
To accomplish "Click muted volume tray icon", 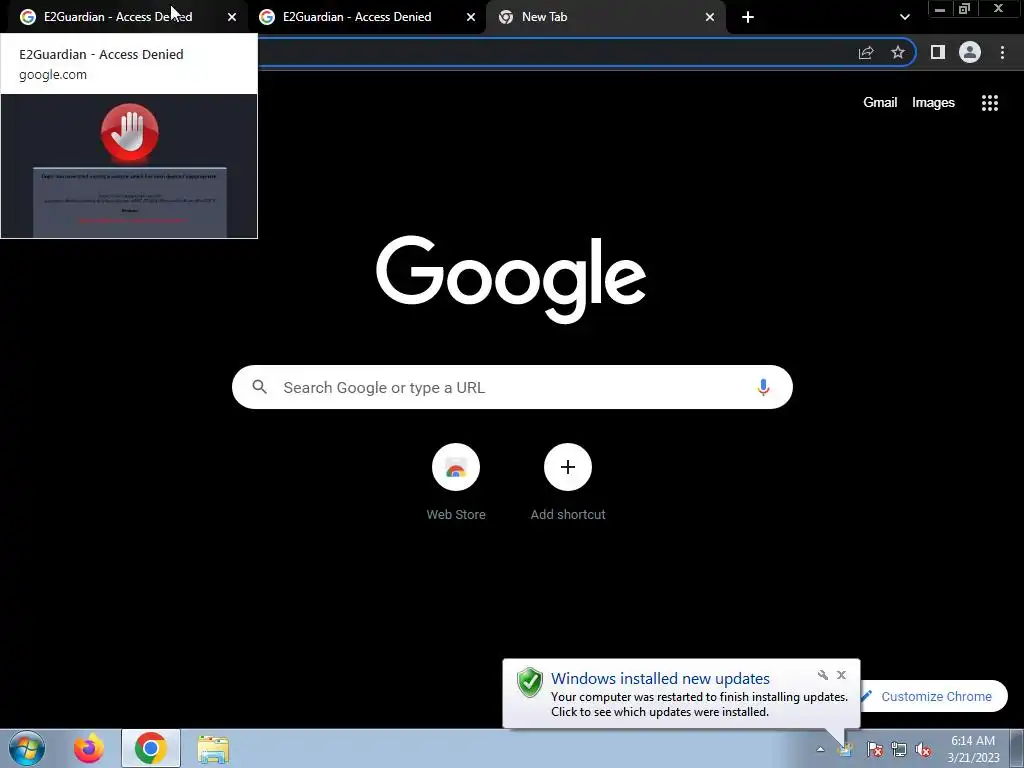I will [923, 749].
